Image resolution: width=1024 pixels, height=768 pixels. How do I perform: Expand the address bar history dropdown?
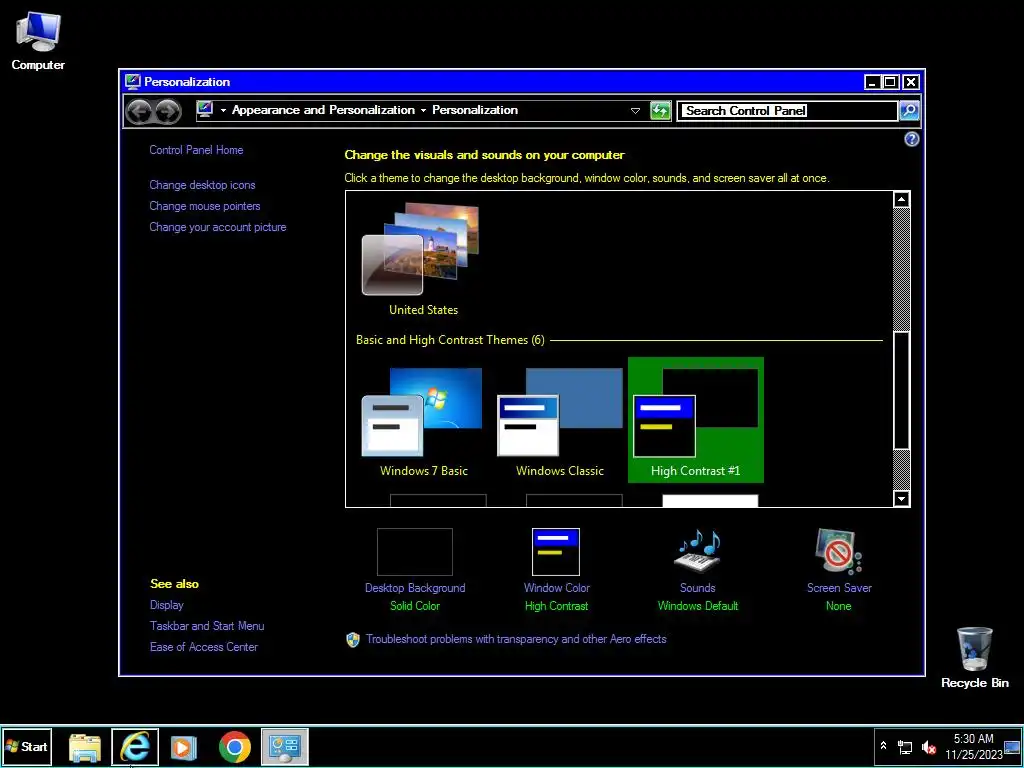[635, 111]
